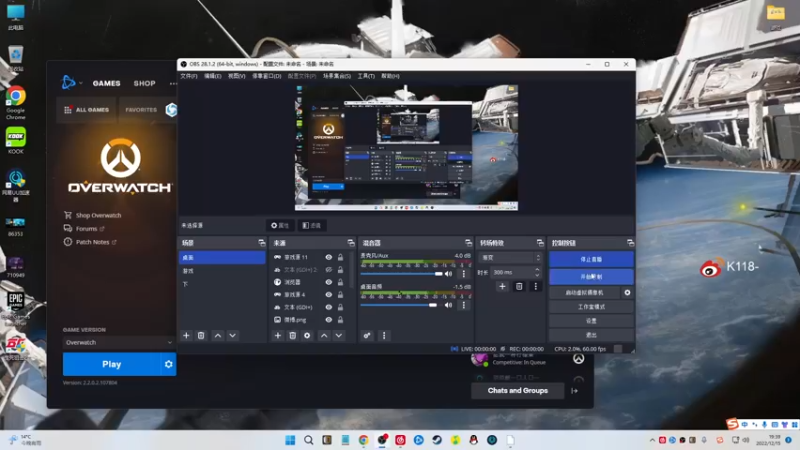Open transition properties three-dot menu

536,287
